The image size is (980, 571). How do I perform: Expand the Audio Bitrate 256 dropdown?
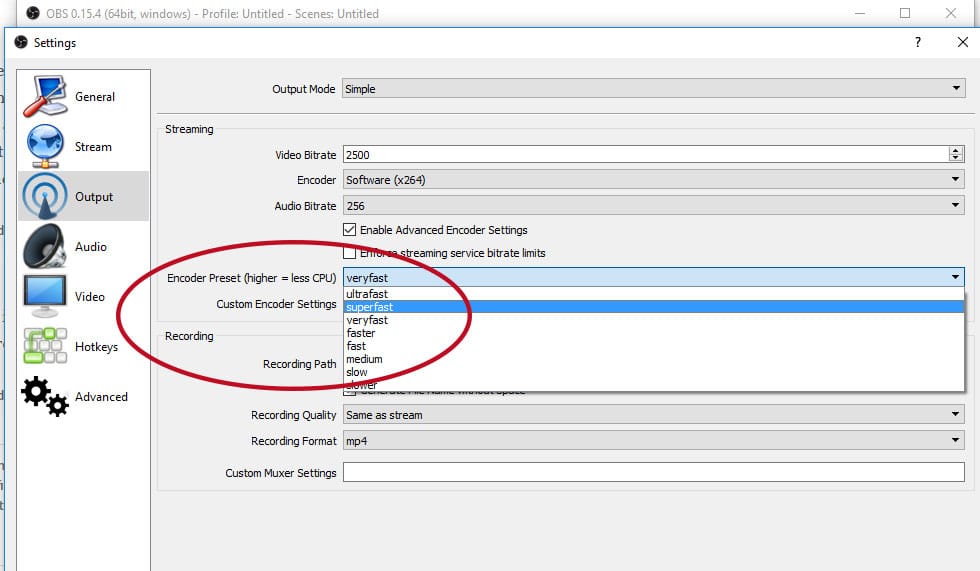[x=654, y=206]
